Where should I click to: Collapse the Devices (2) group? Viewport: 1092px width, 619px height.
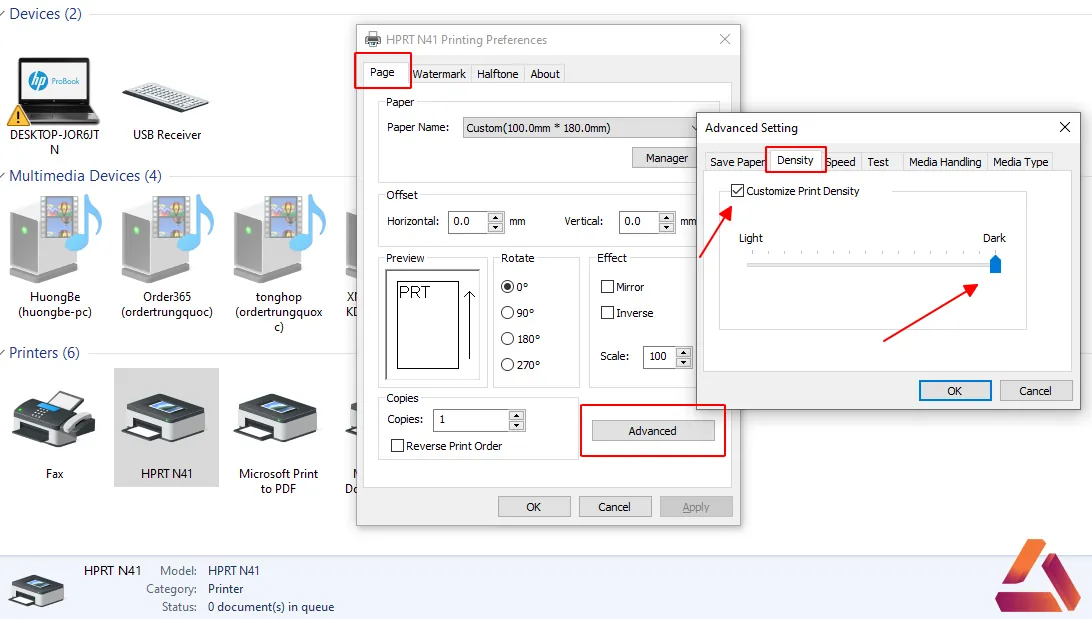pyautogui.click(x=3, y=14)
